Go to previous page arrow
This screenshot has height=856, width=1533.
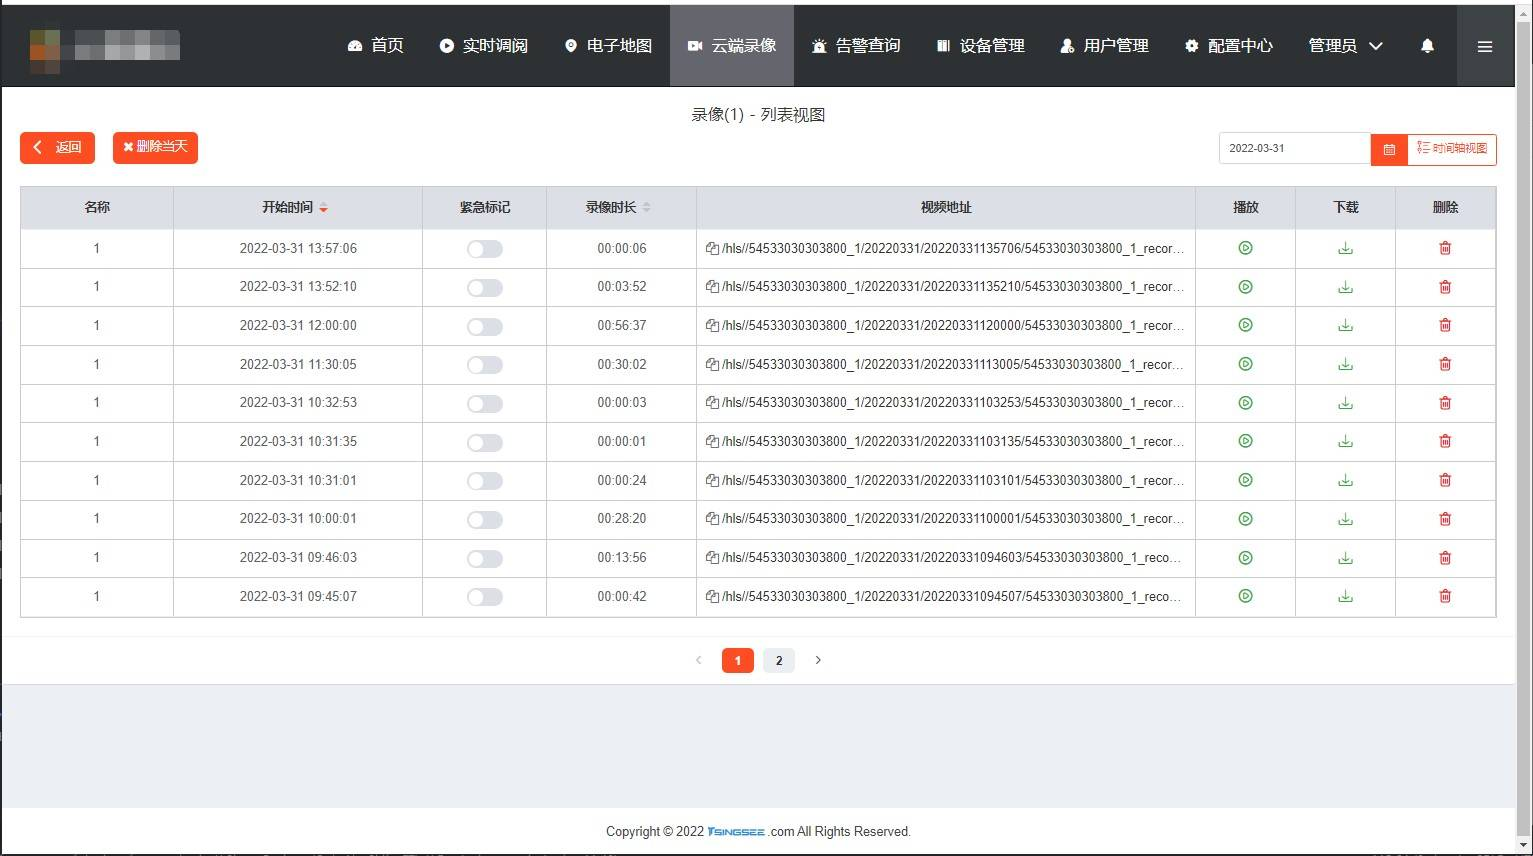[x=698, y=660]
